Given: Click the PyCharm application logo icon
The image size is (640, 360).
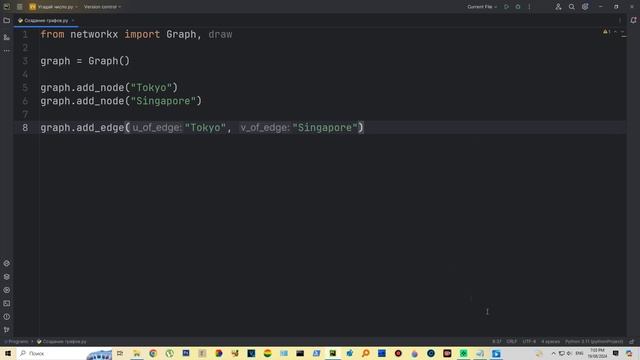Looking at the screenshot, I should click(x=7, y=7).
